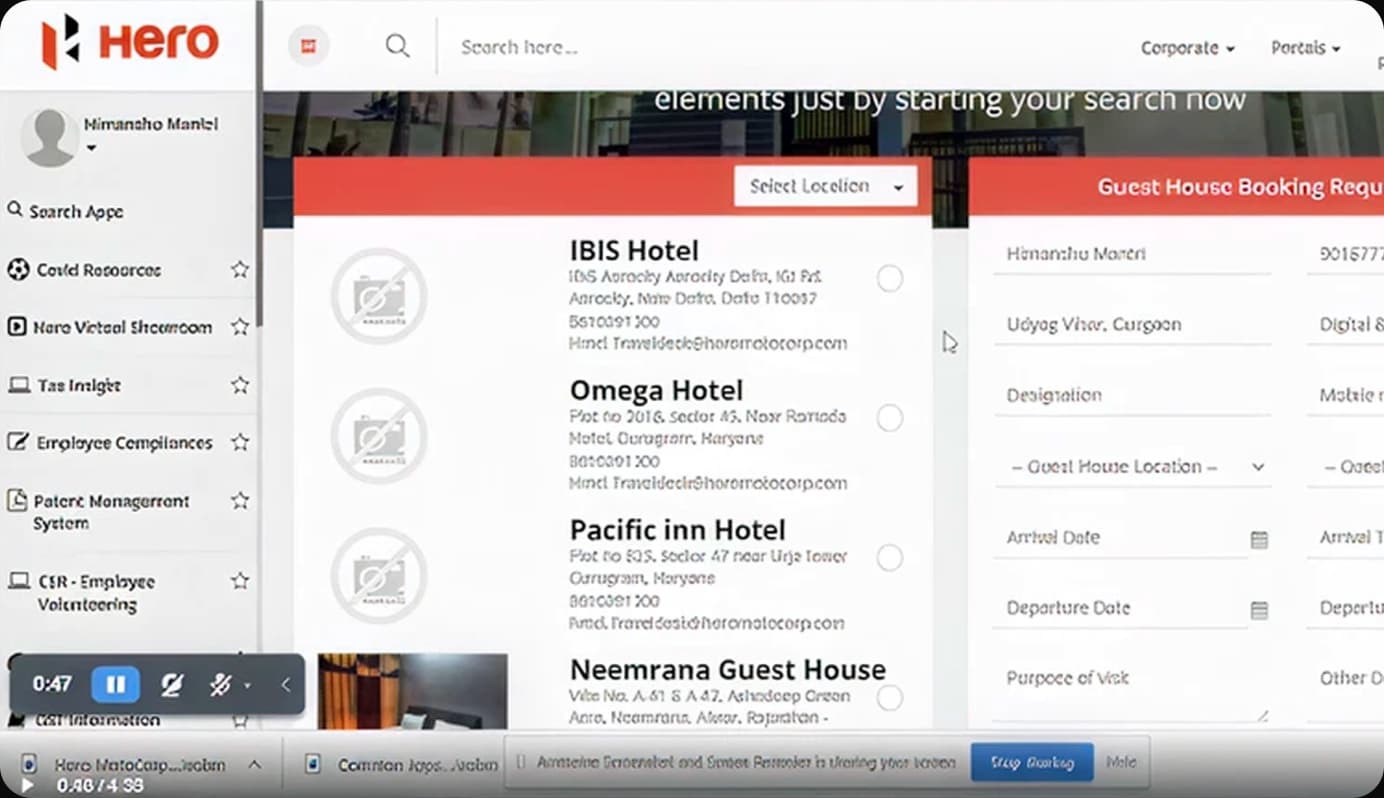The image size is (1384, 798).
Task: Click the Neemrana Guest House photo thumbnail
Action: coord(412,691)
